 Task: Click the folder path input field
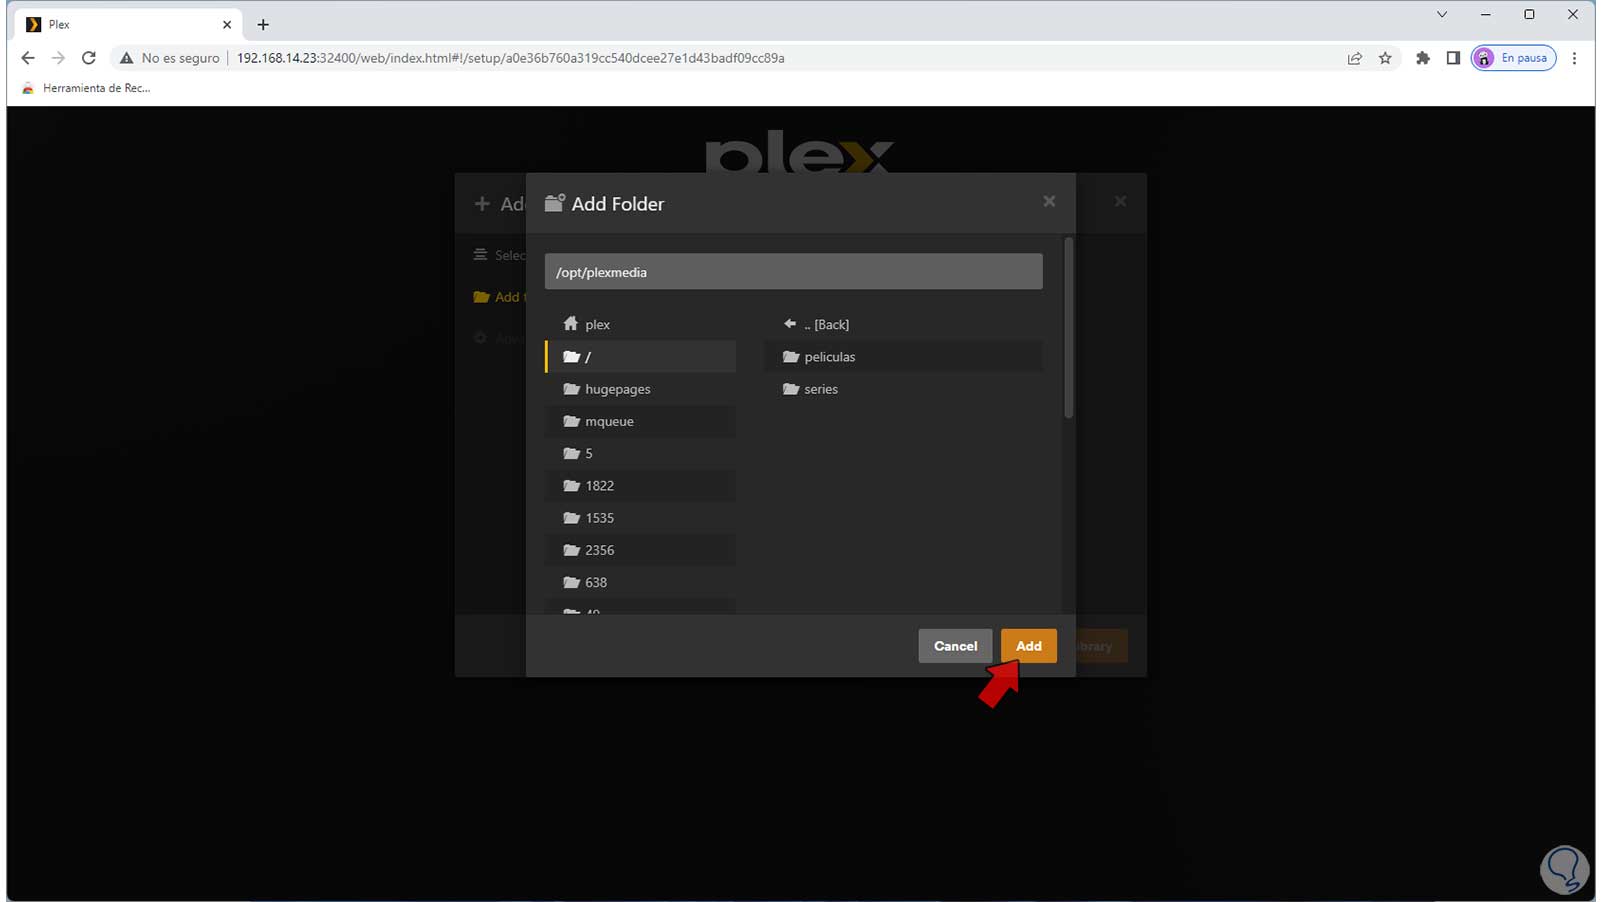[793, 272]
